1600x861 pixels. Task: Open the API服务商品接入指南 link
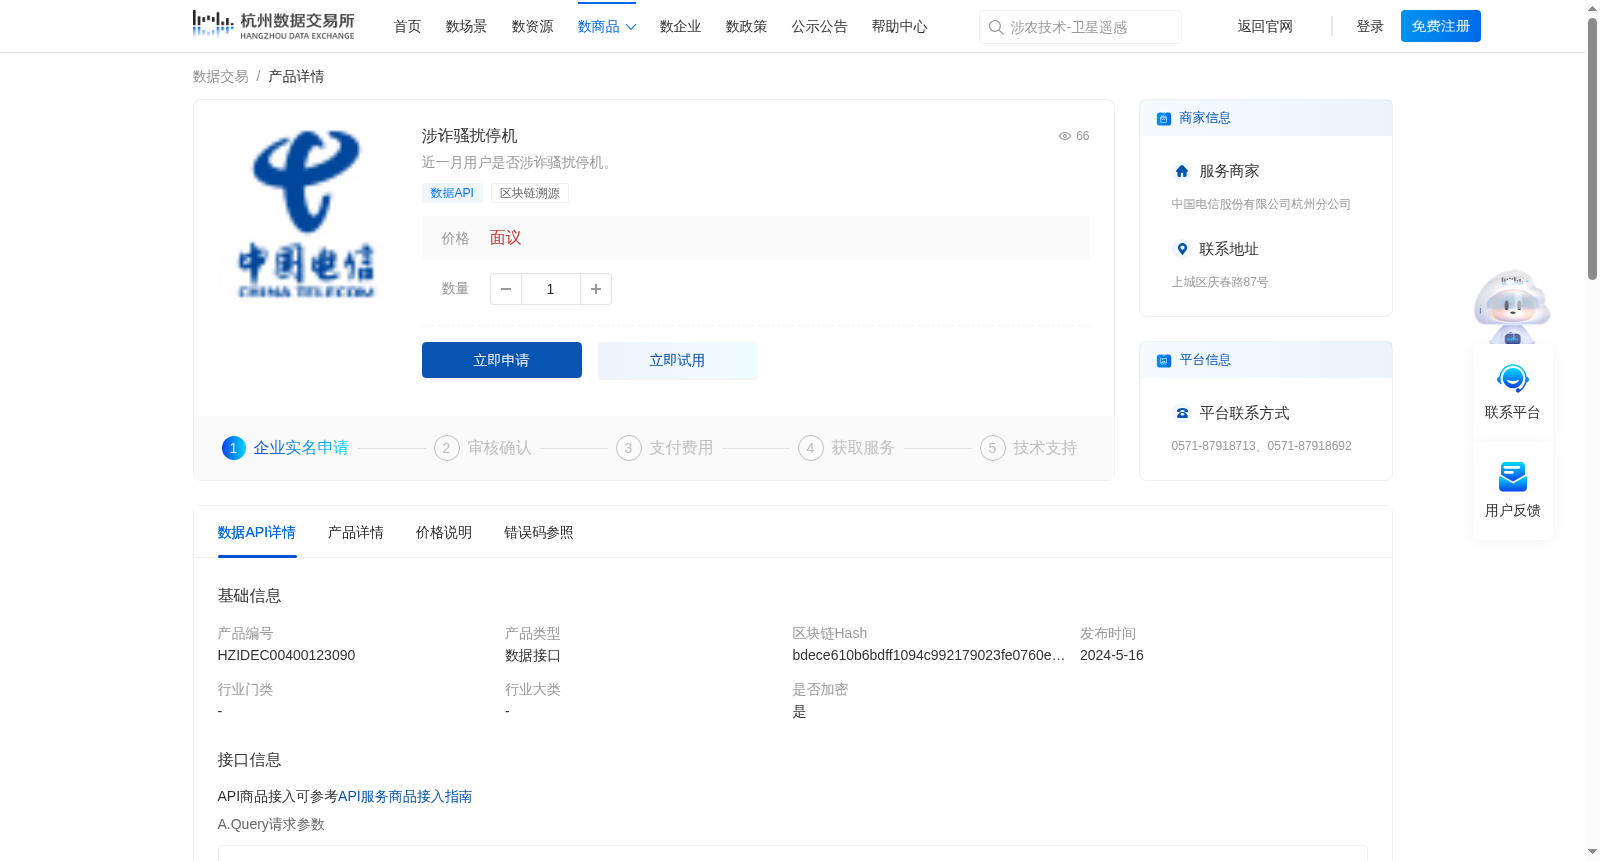point(405,797)
